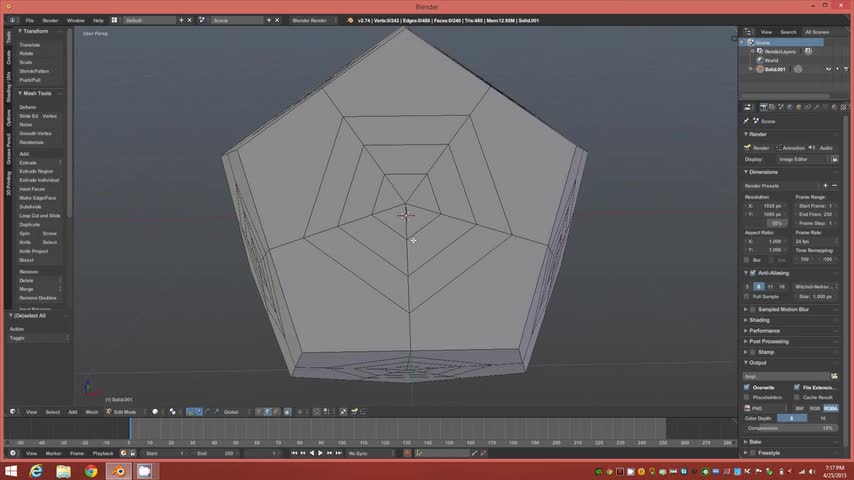Open the Blender Render engine dropdown
The width and height of the screenshot is (854, 480).
[x=313, y=20]
